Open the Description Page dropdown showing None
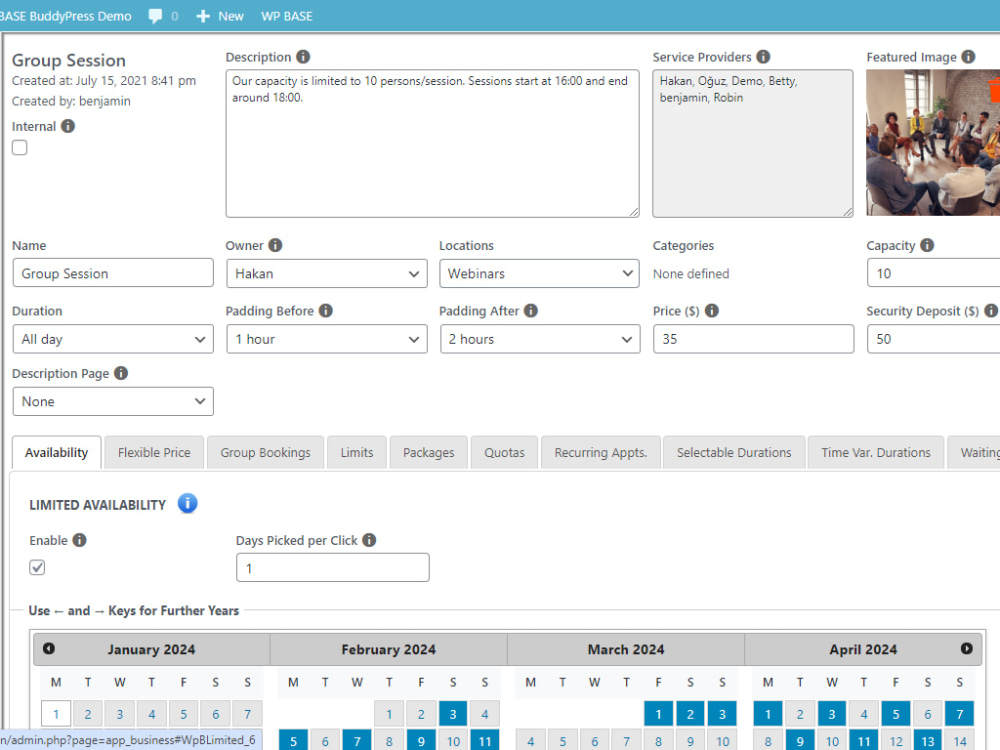 tap(113, 402)
